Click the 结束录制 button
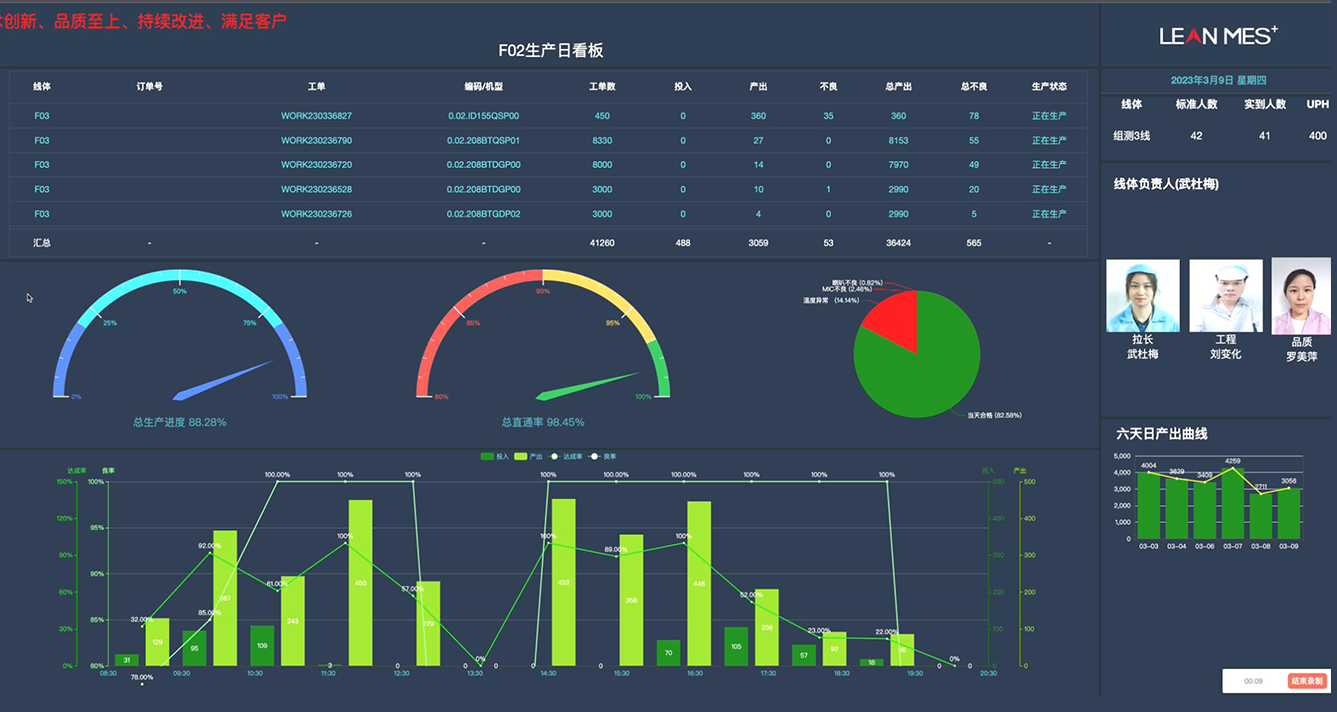 click(x=1307, y=681)
